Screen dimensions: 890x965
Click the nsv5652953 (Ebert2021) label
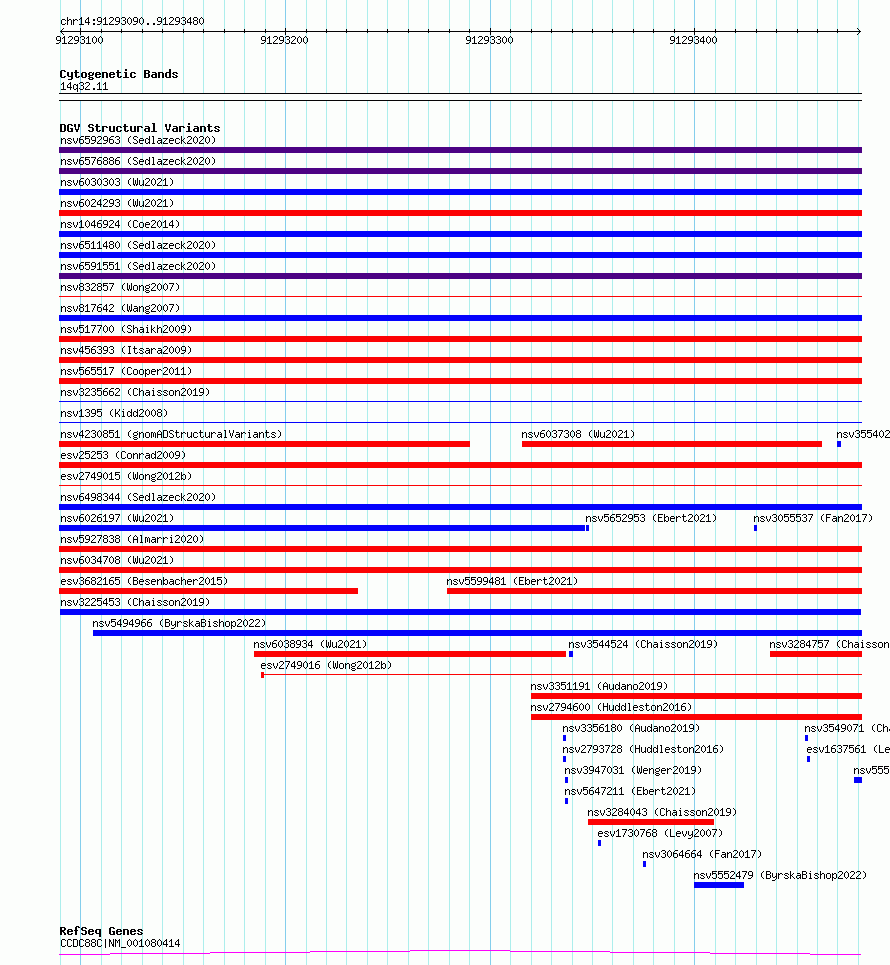651,518
